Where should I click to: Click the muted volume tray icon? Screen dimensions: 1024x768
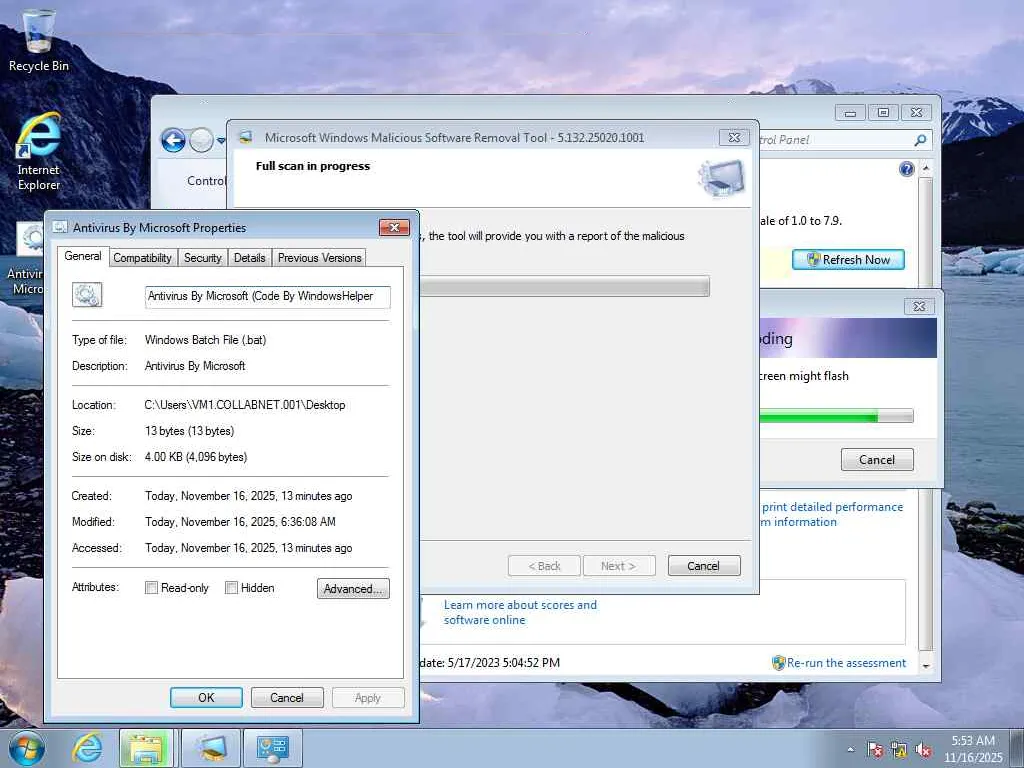click(923, 749)
